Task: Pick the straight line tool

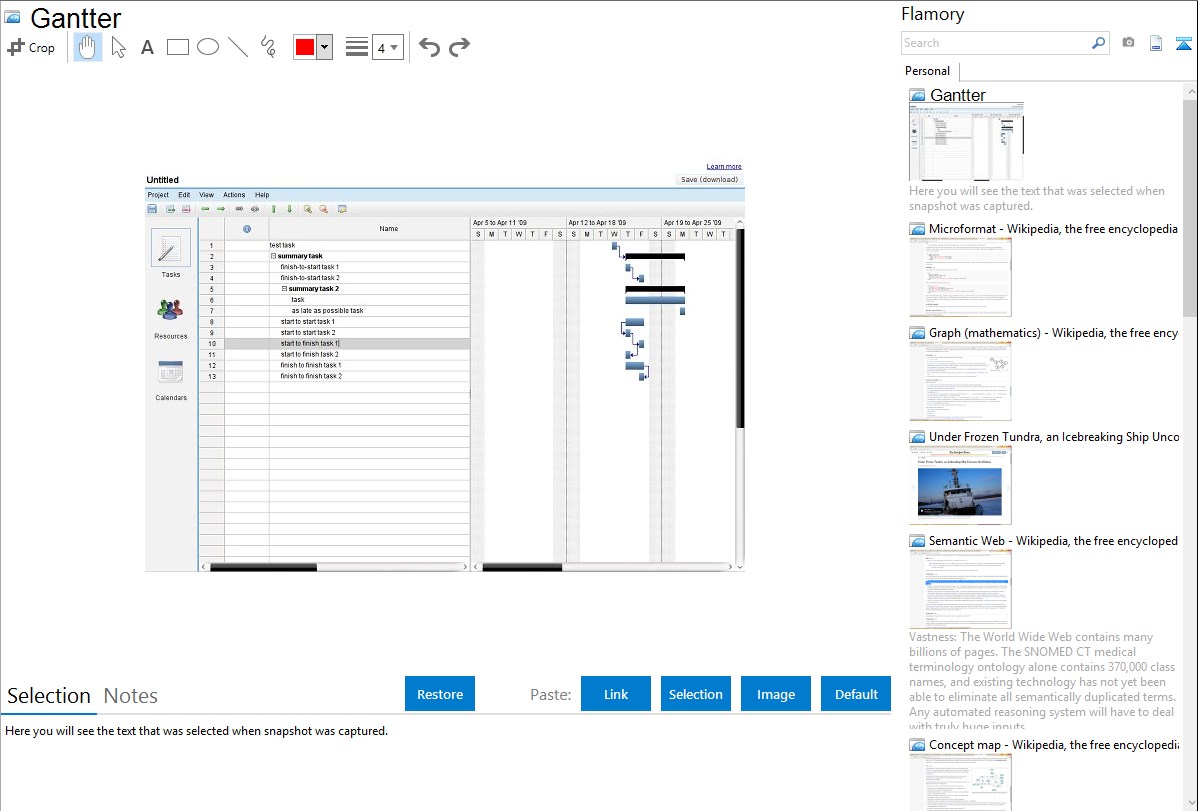Action: [x=238, y=47]
